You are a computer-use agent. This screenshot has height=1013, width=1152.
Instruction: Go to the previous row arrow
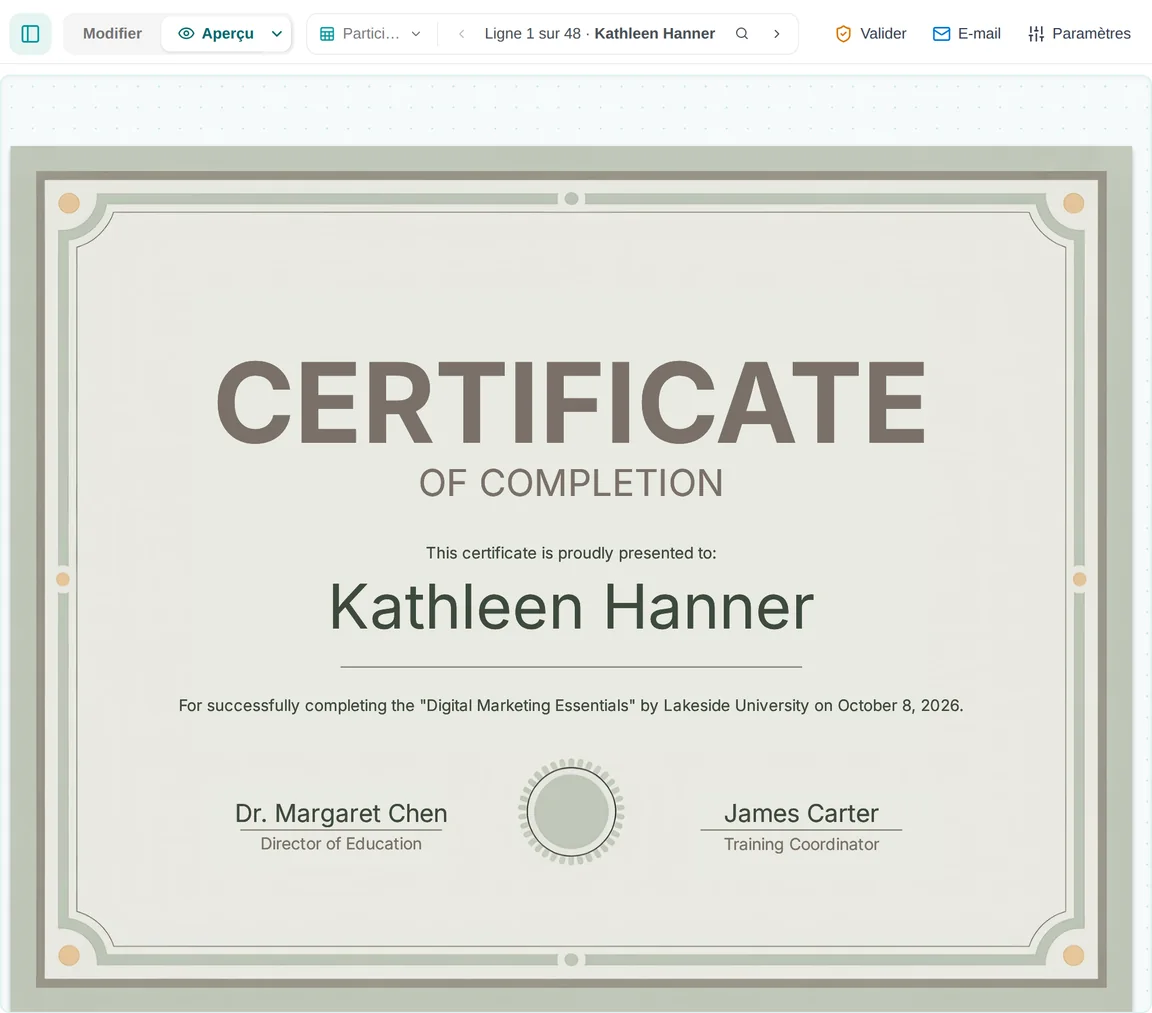461,34
